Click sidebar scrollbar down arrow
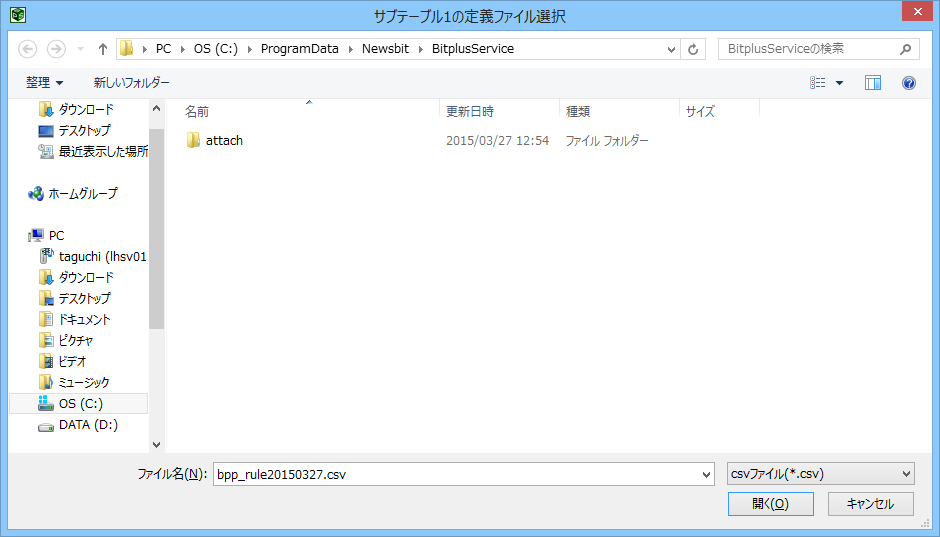 (x=156, y=445)
